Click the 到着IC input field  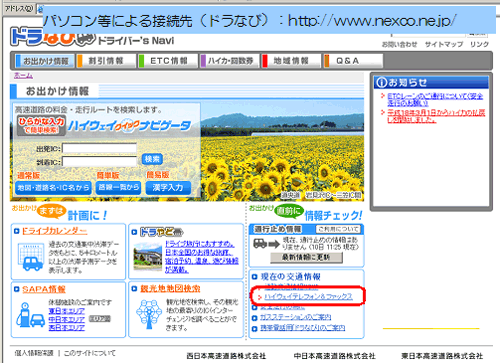(99, 162)
